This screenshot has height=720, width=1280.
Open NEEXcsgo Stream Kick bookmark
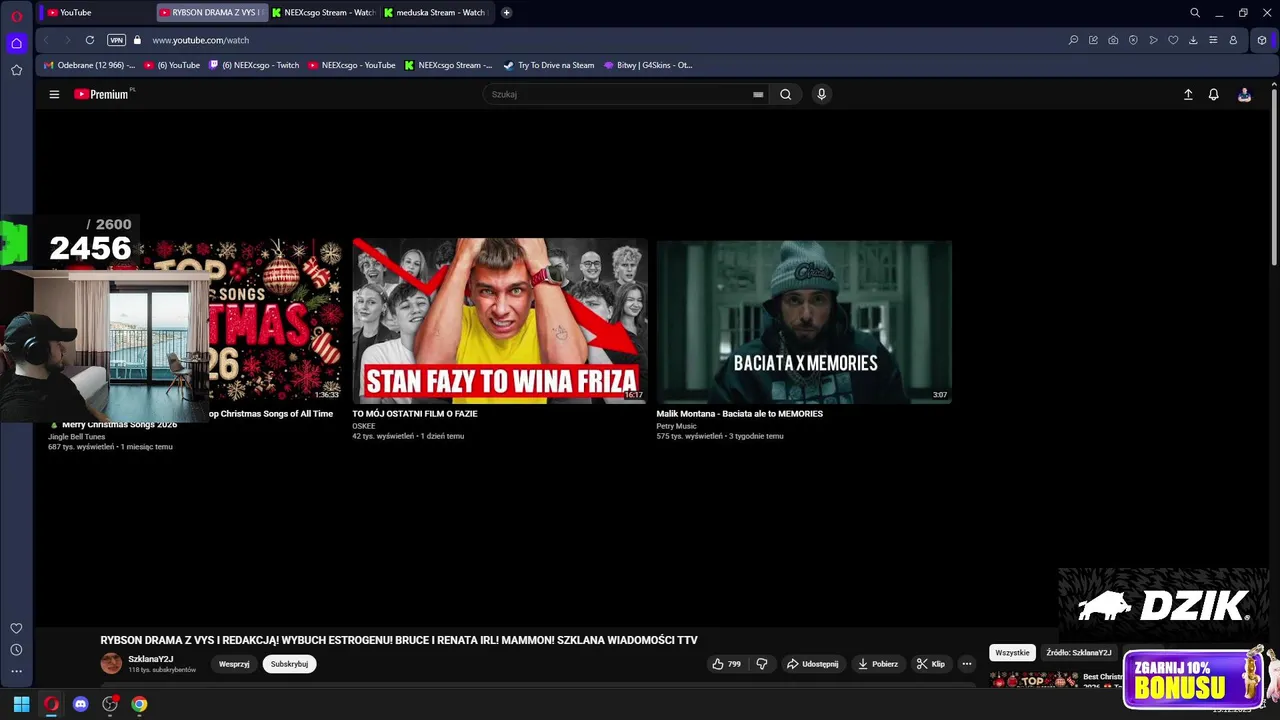pos(448,65)
